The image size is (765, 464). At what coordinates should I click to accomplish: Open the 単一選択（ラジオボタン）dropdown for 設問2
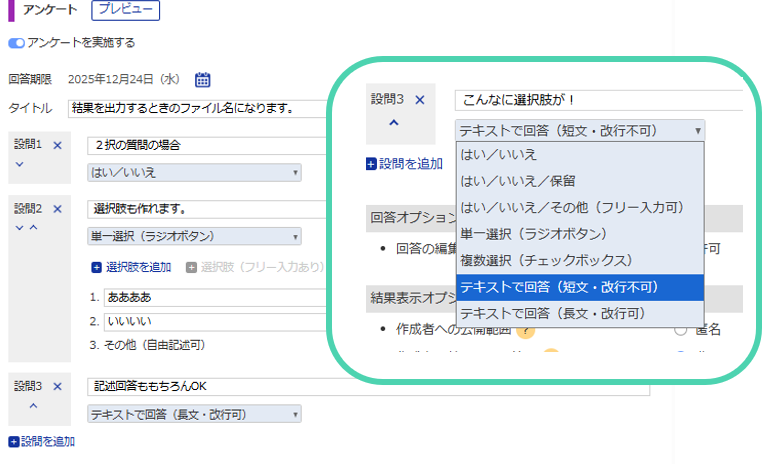pos(195,237)
